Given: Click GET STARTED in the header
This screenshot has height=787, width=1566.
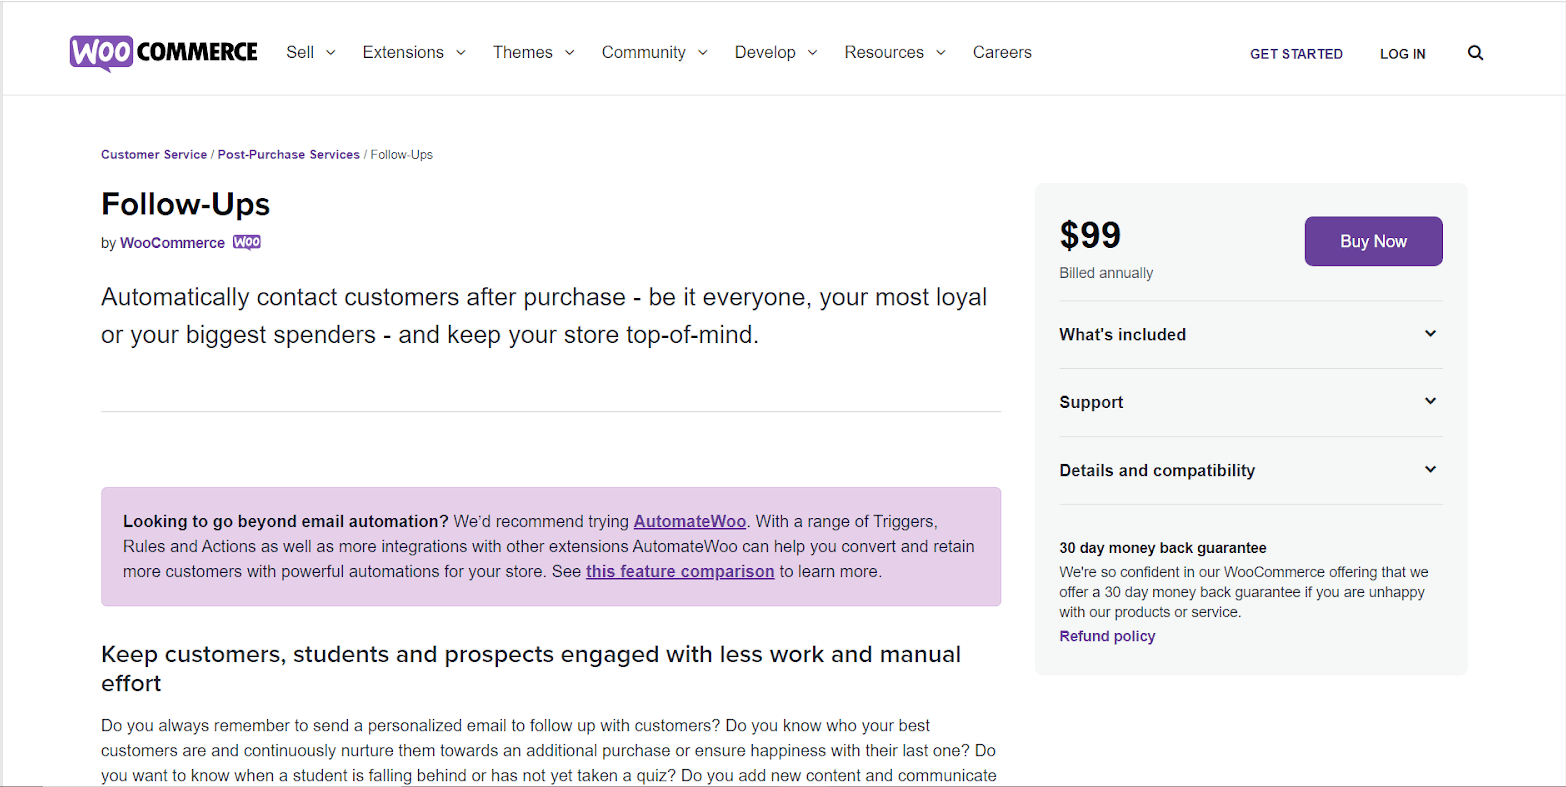Looking at the screenshot, I should [1296, 54].
